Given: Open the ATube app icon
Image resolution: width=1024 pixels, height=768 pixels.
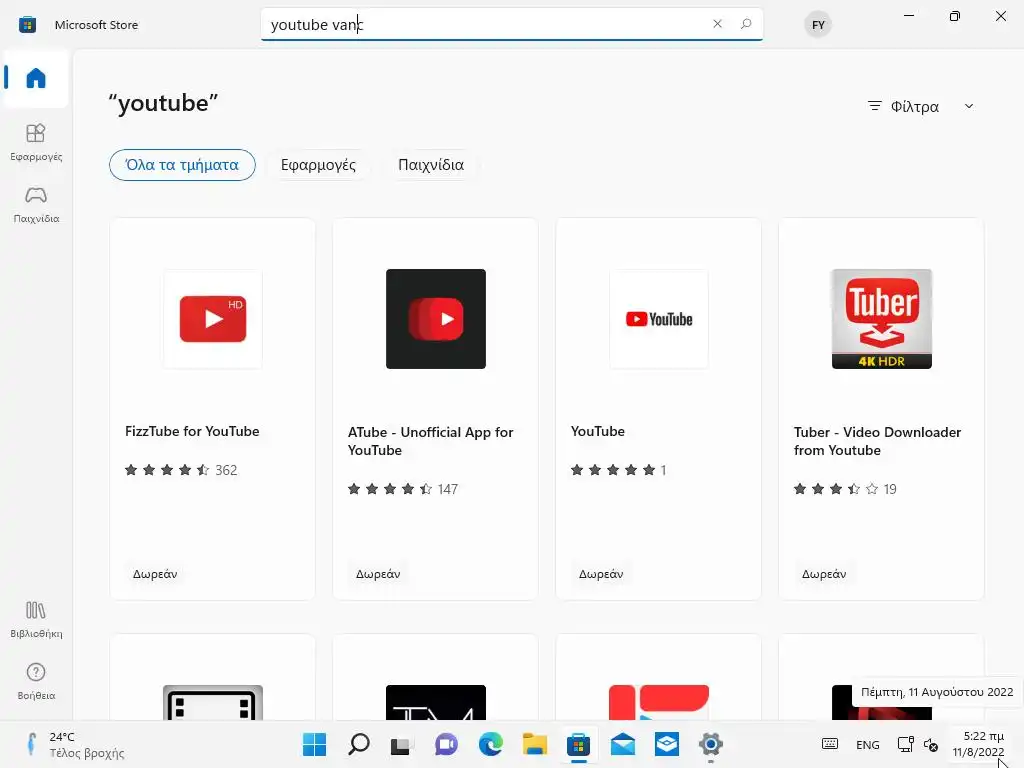Looking at the screenshot, I should click(436, 319).
